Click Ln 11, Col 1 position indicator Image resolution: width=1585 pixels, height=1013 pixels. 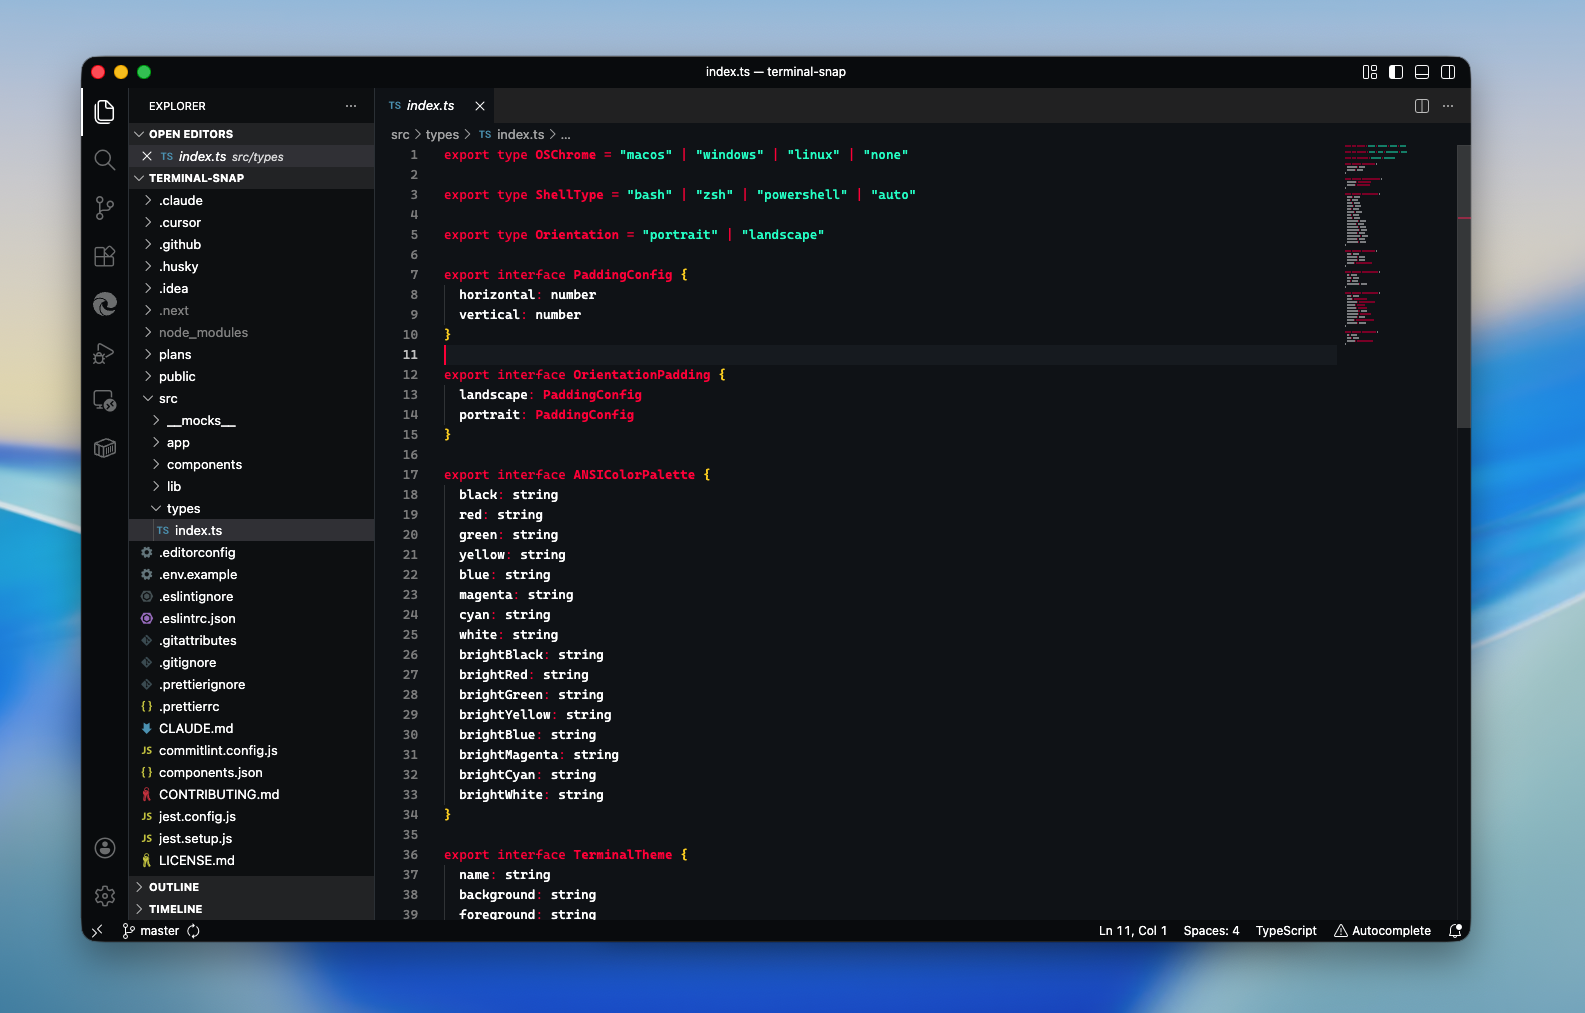pyautogui.click(x=1133, y=931)
